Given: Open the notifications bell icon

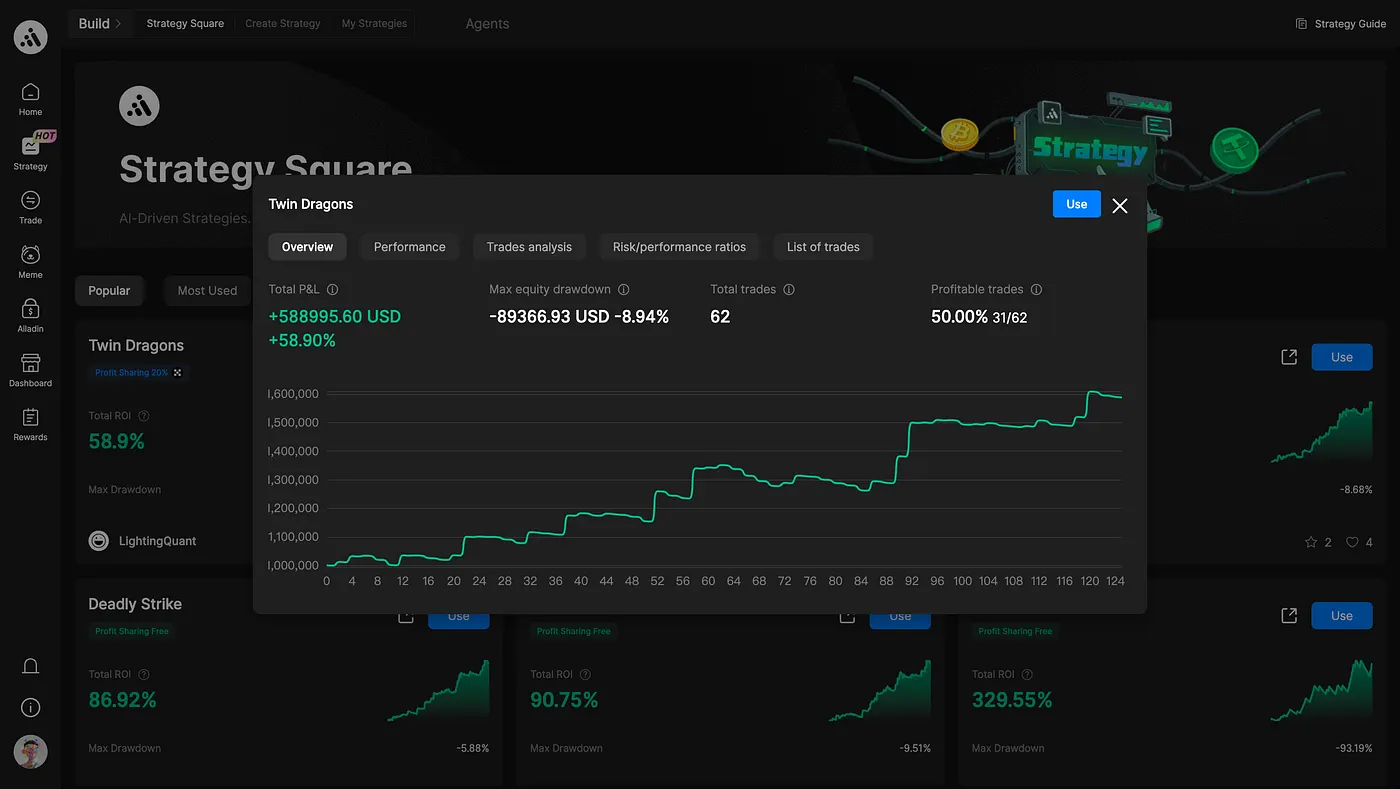Looking at the screenshot, I should (x=31, y=666).
